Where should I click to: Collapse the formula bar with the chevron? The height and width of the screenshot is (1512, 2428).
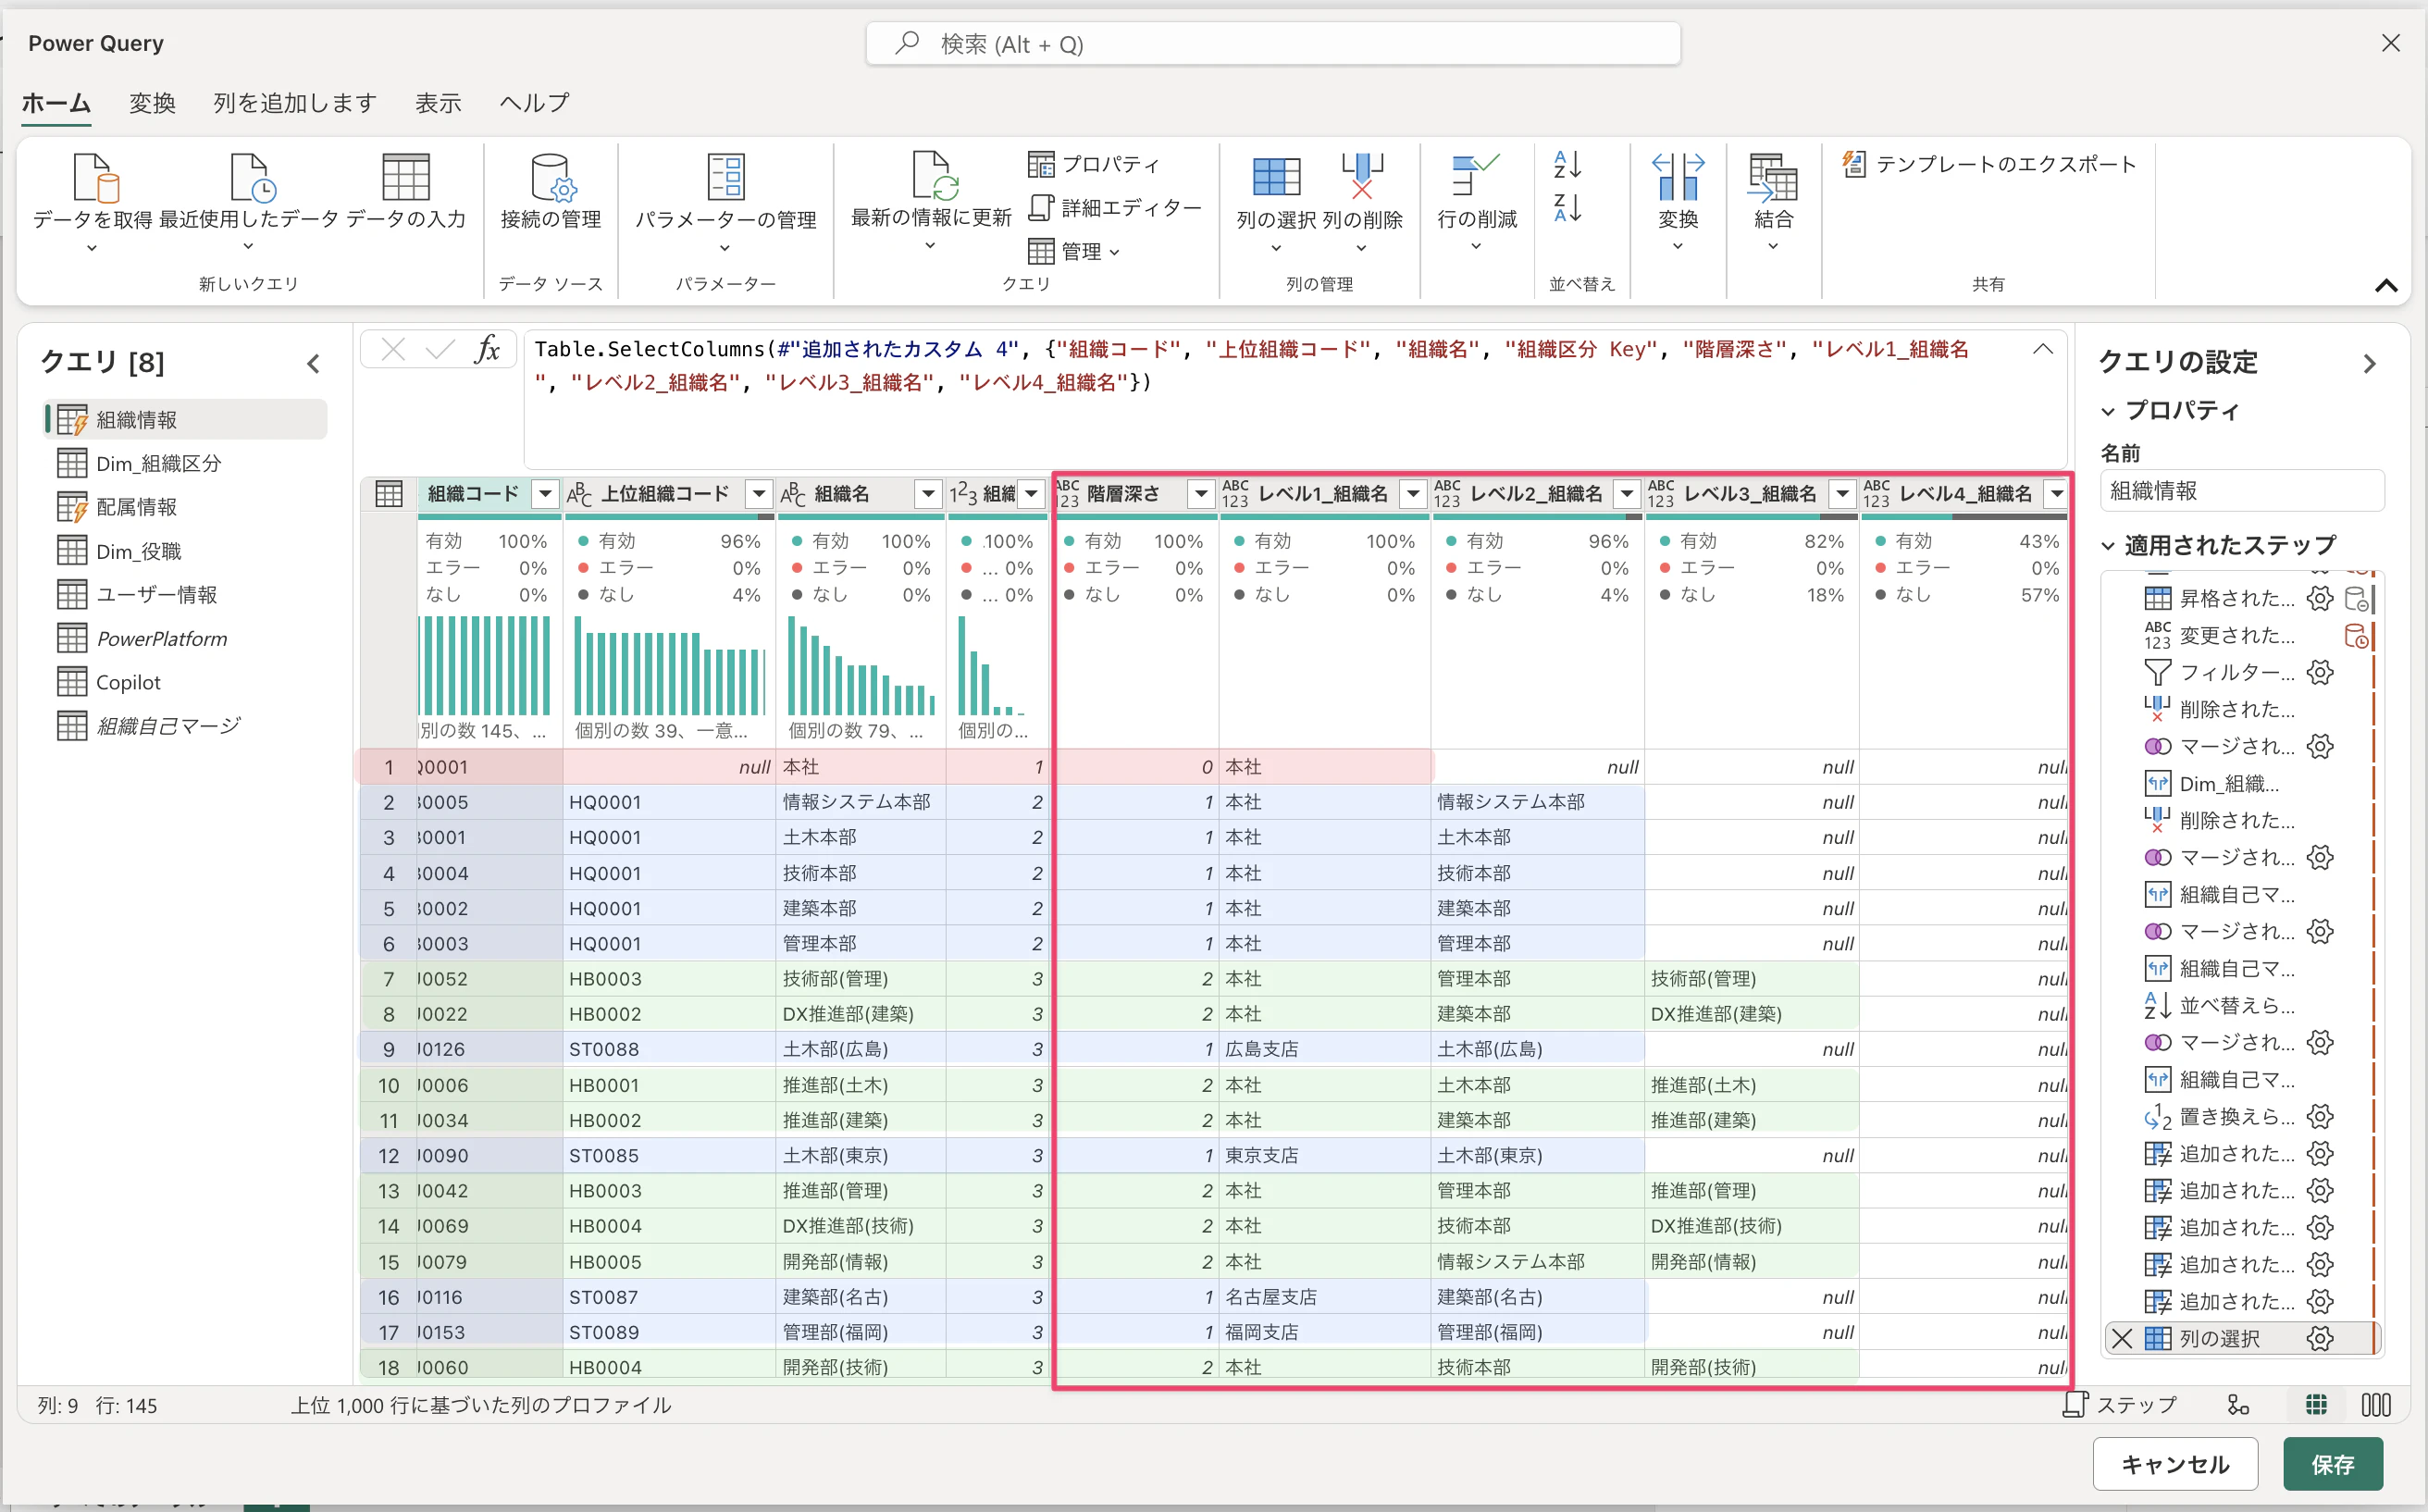click(x=2043, y=349)
